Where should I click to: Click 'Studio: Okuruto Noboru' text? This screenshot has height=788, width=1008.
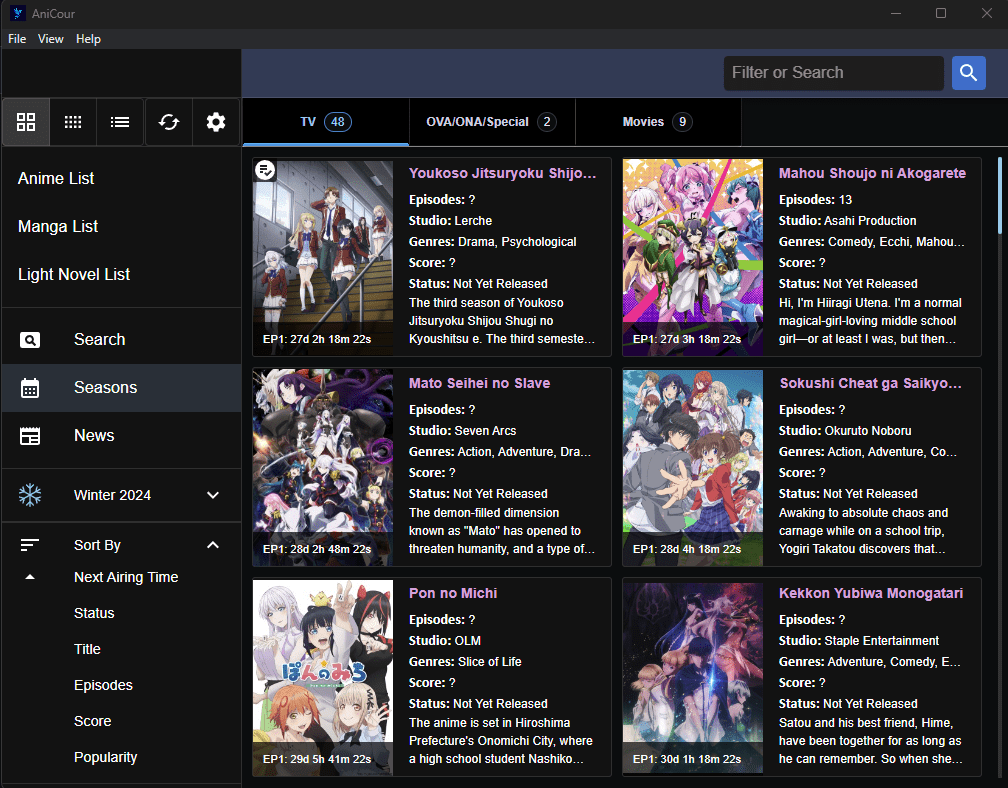coord(845,431)
